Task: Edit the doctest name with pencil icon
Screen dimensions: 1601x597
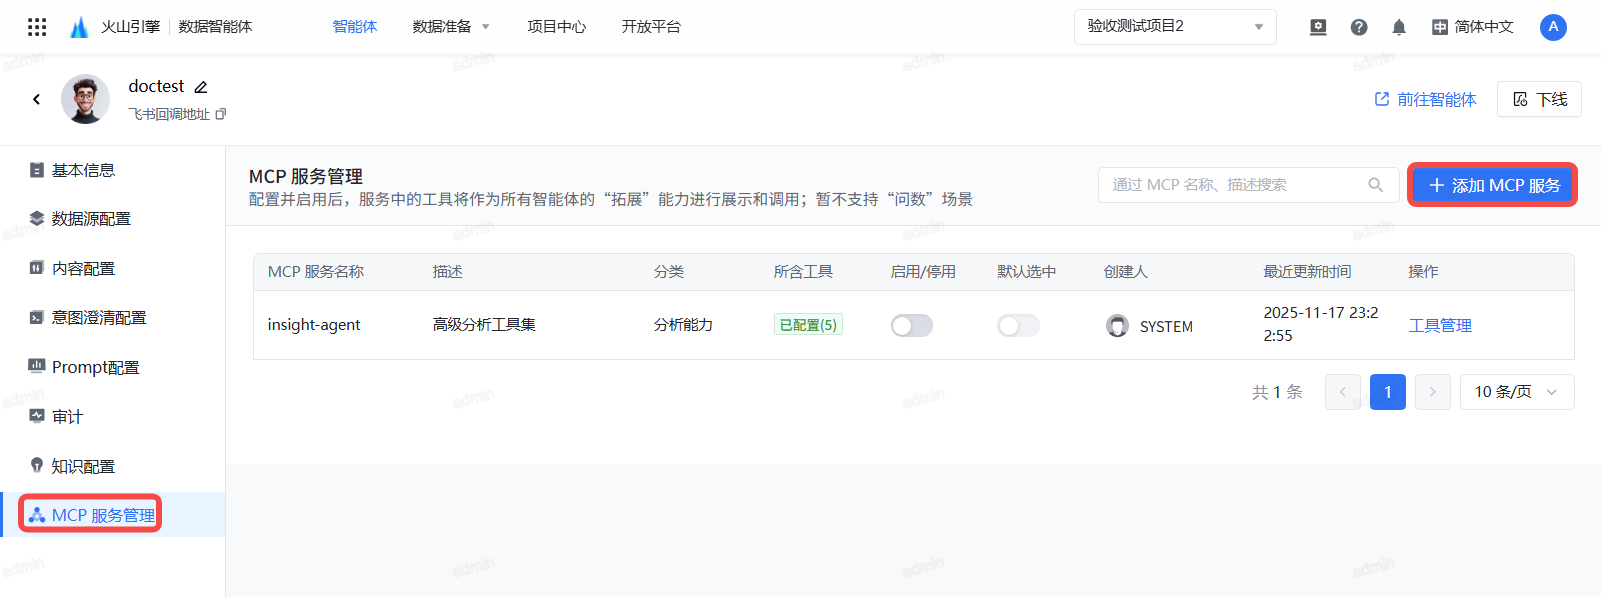Action: pos(200,87)
